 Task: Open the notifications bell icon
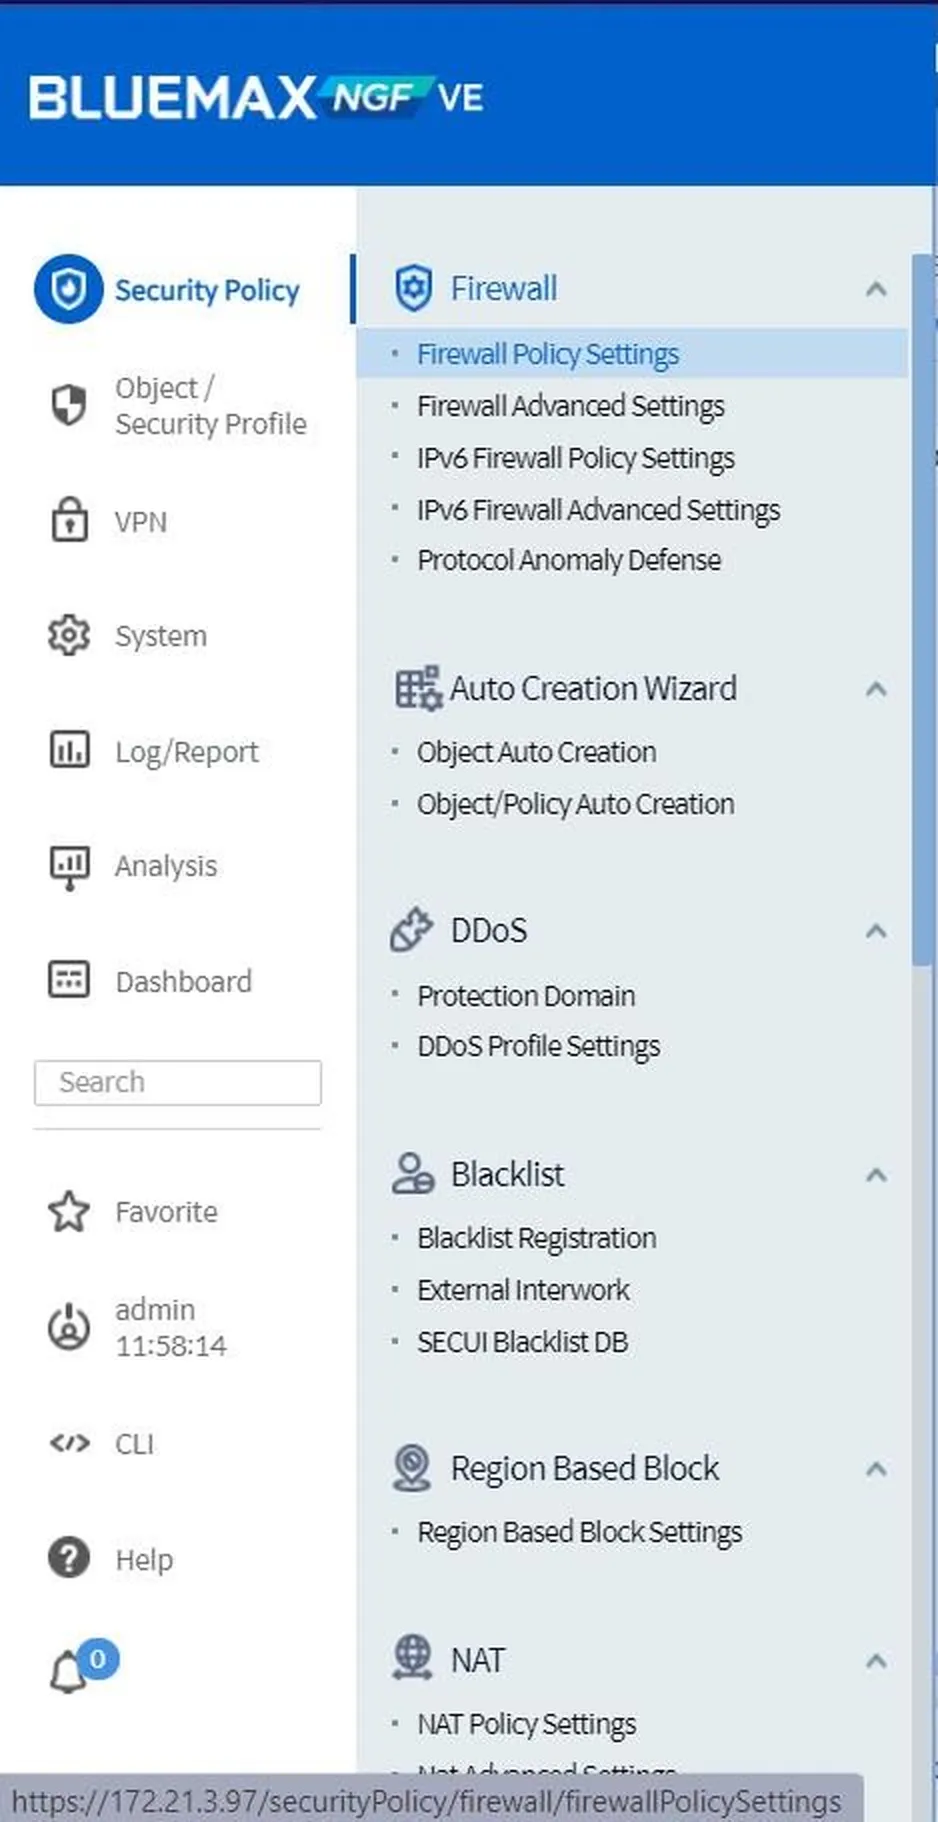pyautogui.click(x=68, y=1673)
